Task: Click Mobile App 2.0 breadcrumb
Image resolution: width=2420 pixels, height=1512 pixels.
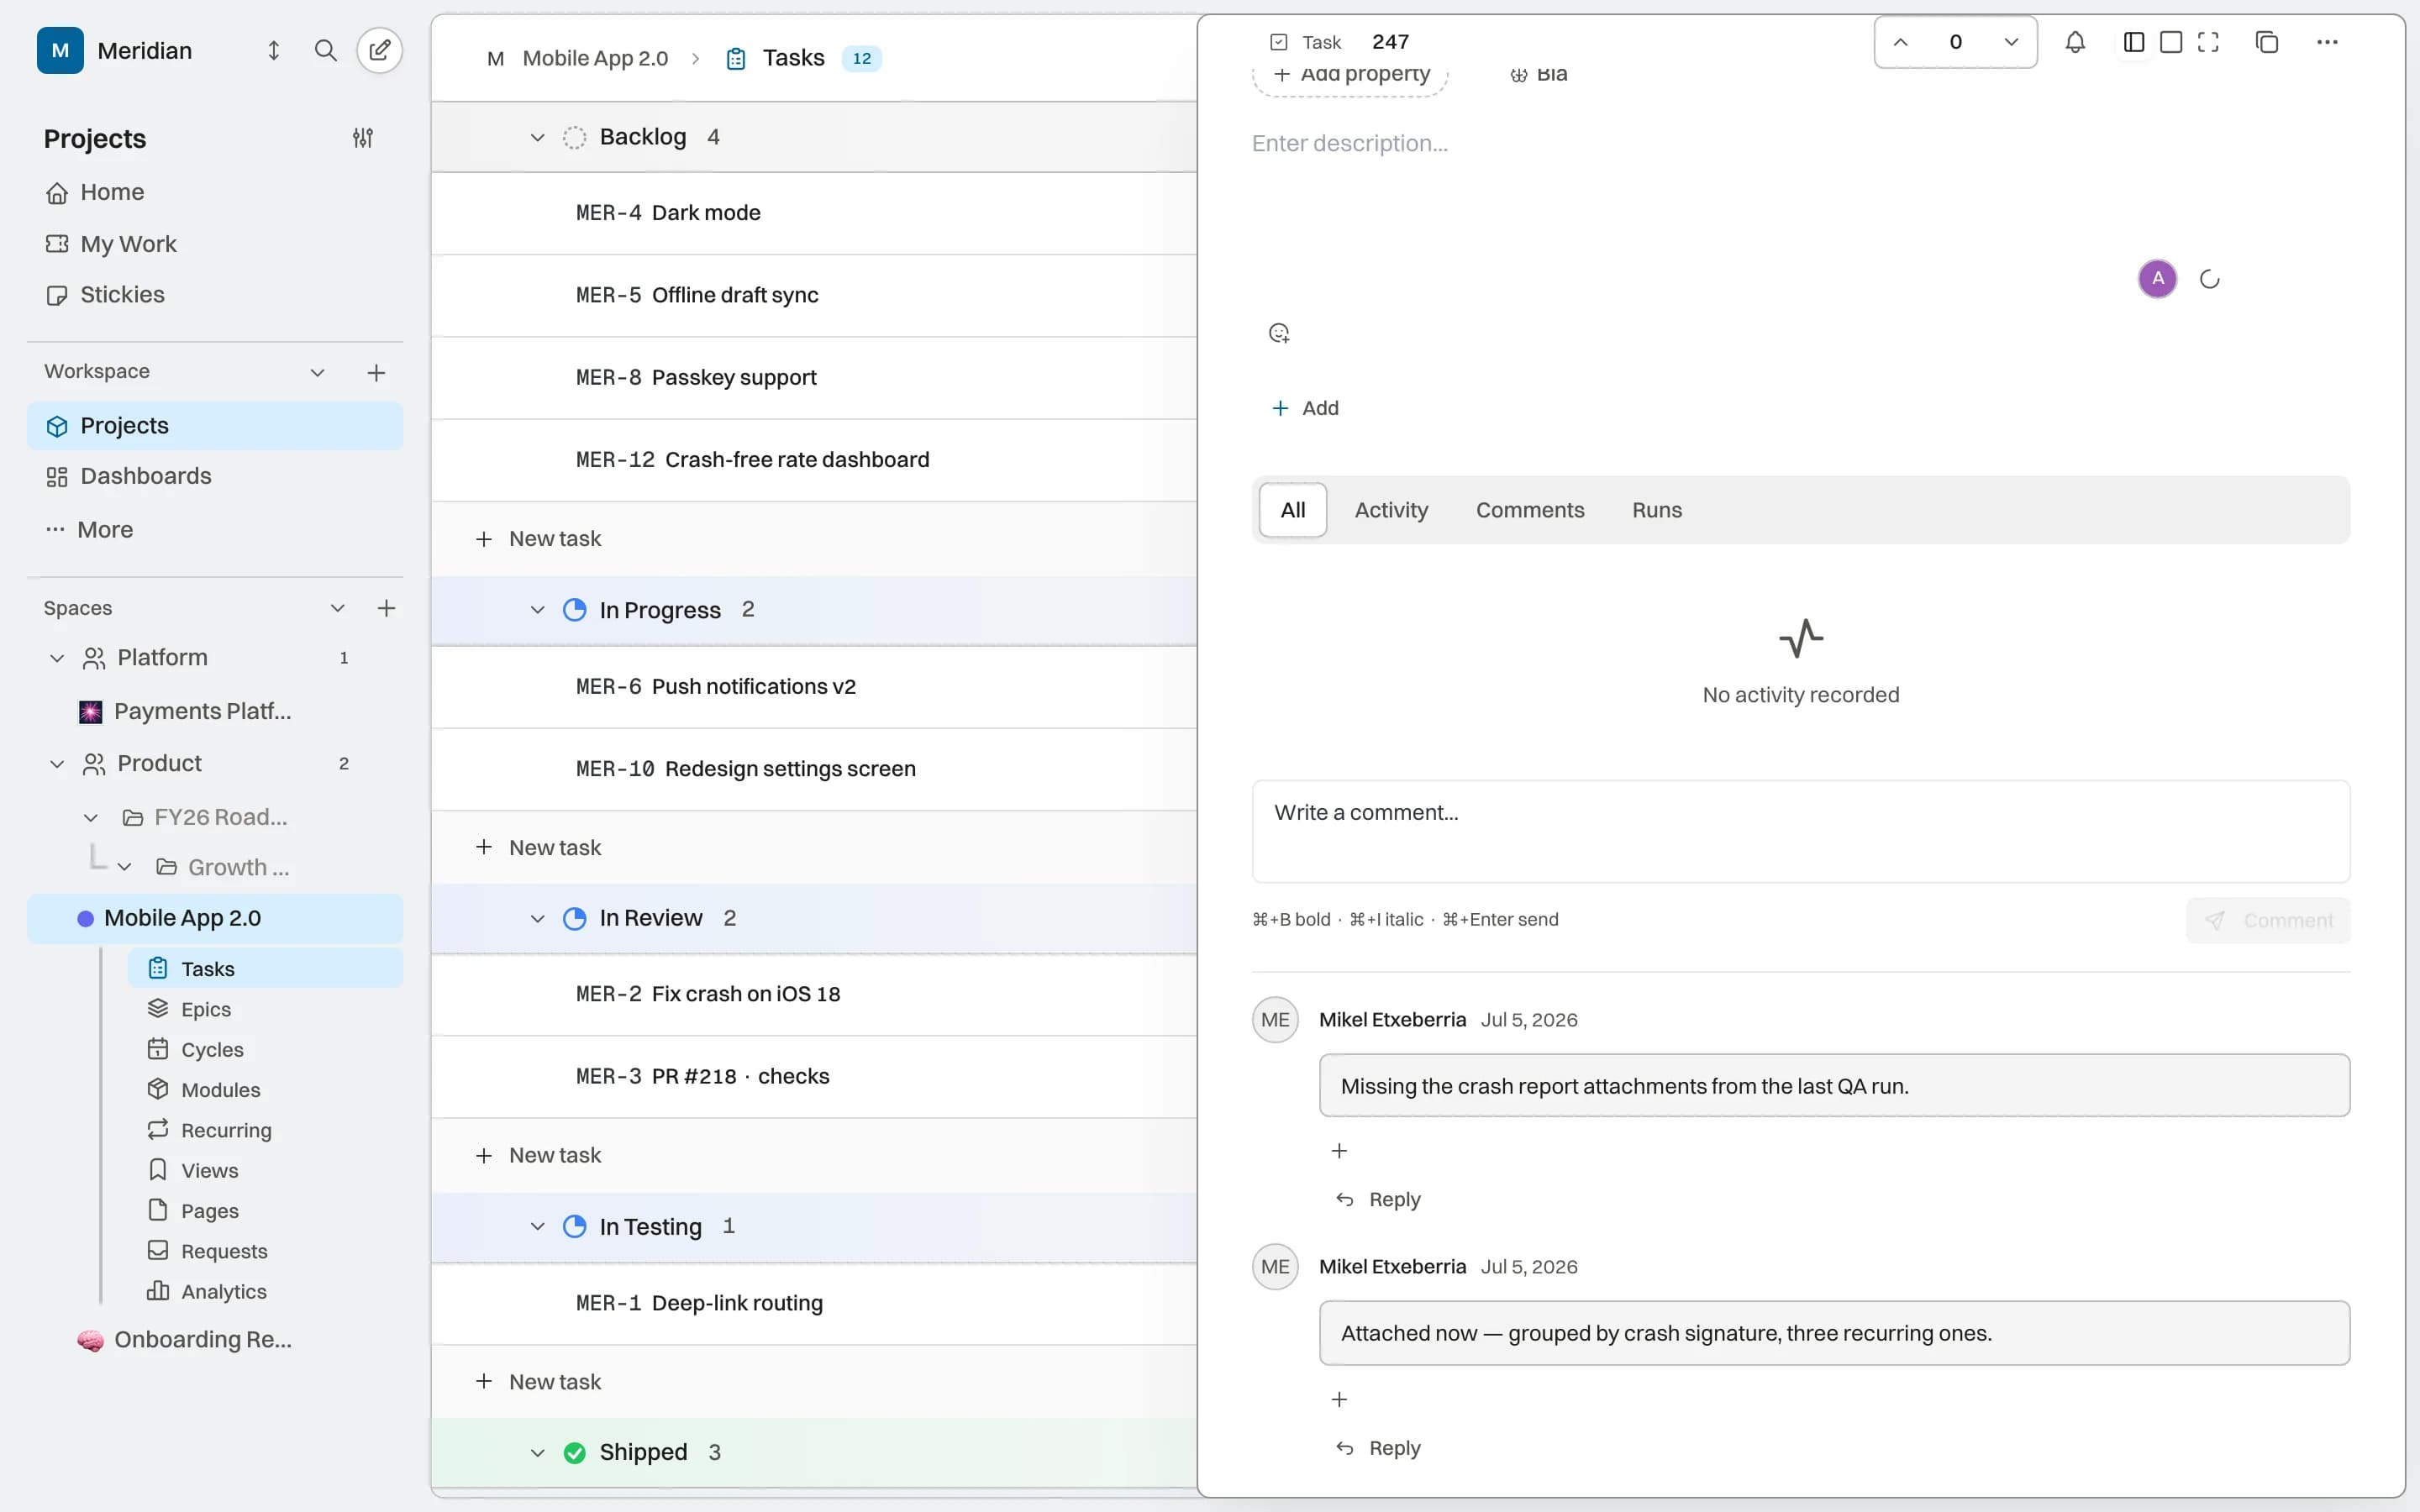Action: click(595, 58)
